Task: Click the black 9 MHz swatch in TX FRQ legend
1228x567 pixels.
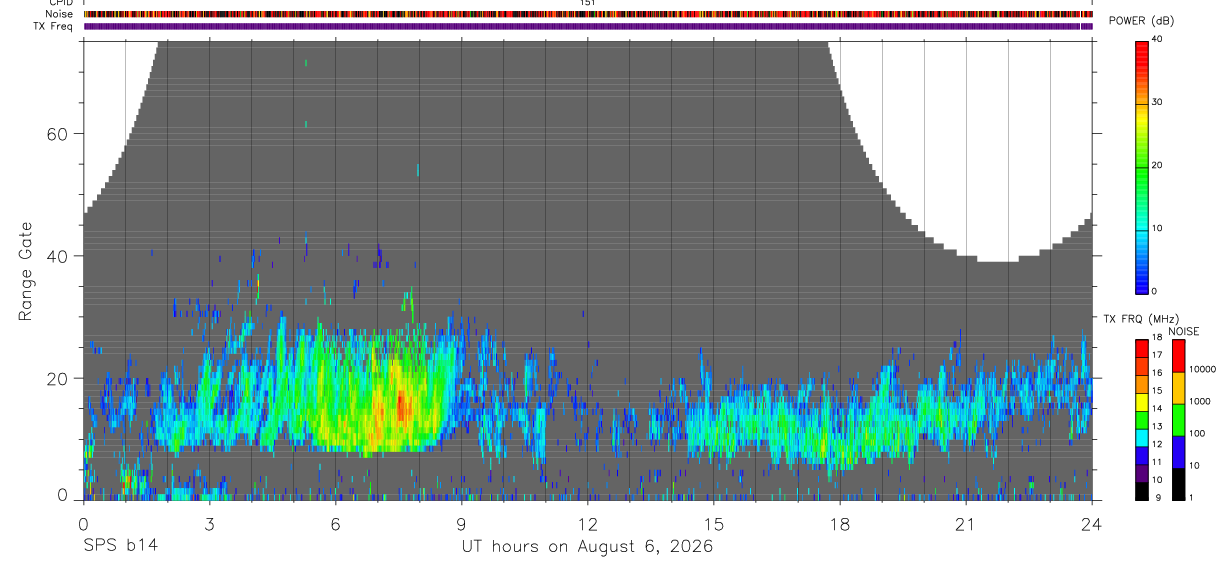Action: [1142, 491]
